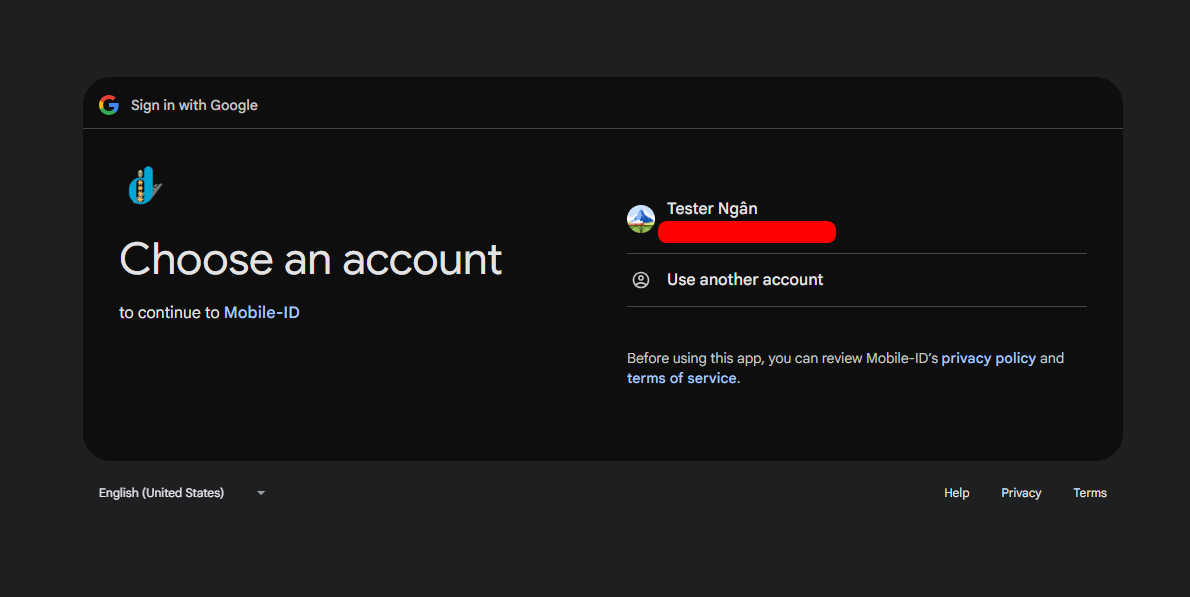Click the Sign in with Google header text

194,105
